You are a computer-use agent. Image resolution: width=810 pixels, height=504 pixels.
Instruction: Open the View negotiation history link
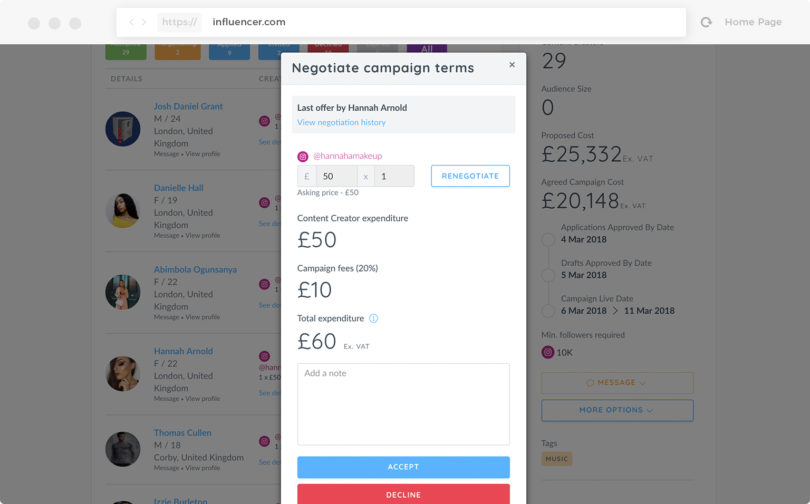click(x=341, y=122)
